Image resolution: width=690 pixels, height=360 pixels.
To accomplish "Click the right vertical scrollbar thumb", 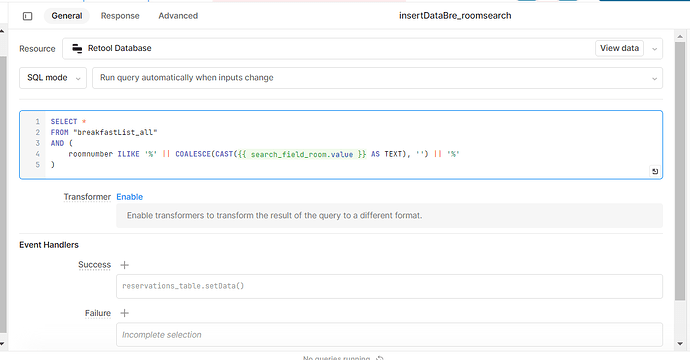I will 680,172.
